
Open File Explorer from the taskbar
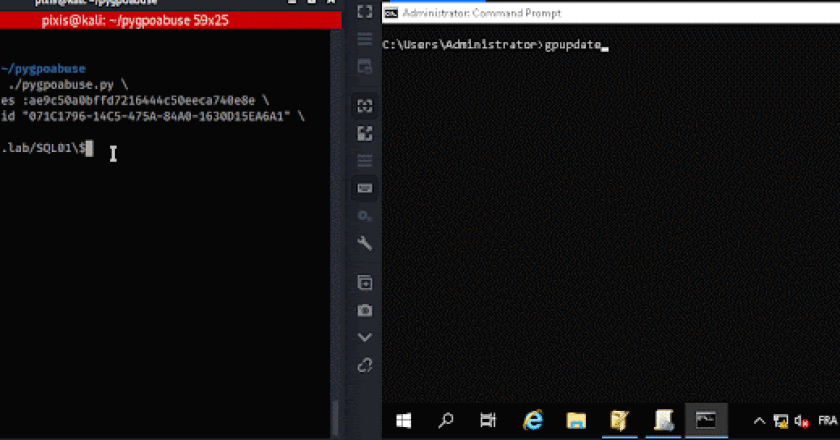click(576, 420)
